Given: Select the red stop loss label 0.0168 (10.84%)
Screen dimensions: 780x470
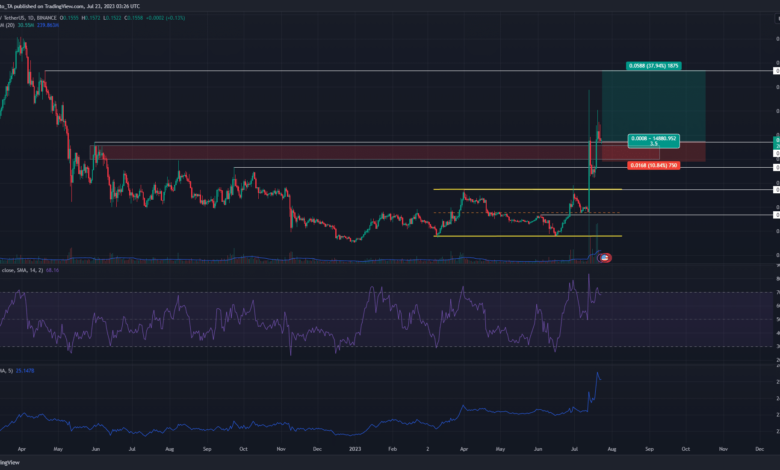Looking at the screenshot, I should (653, 165).
